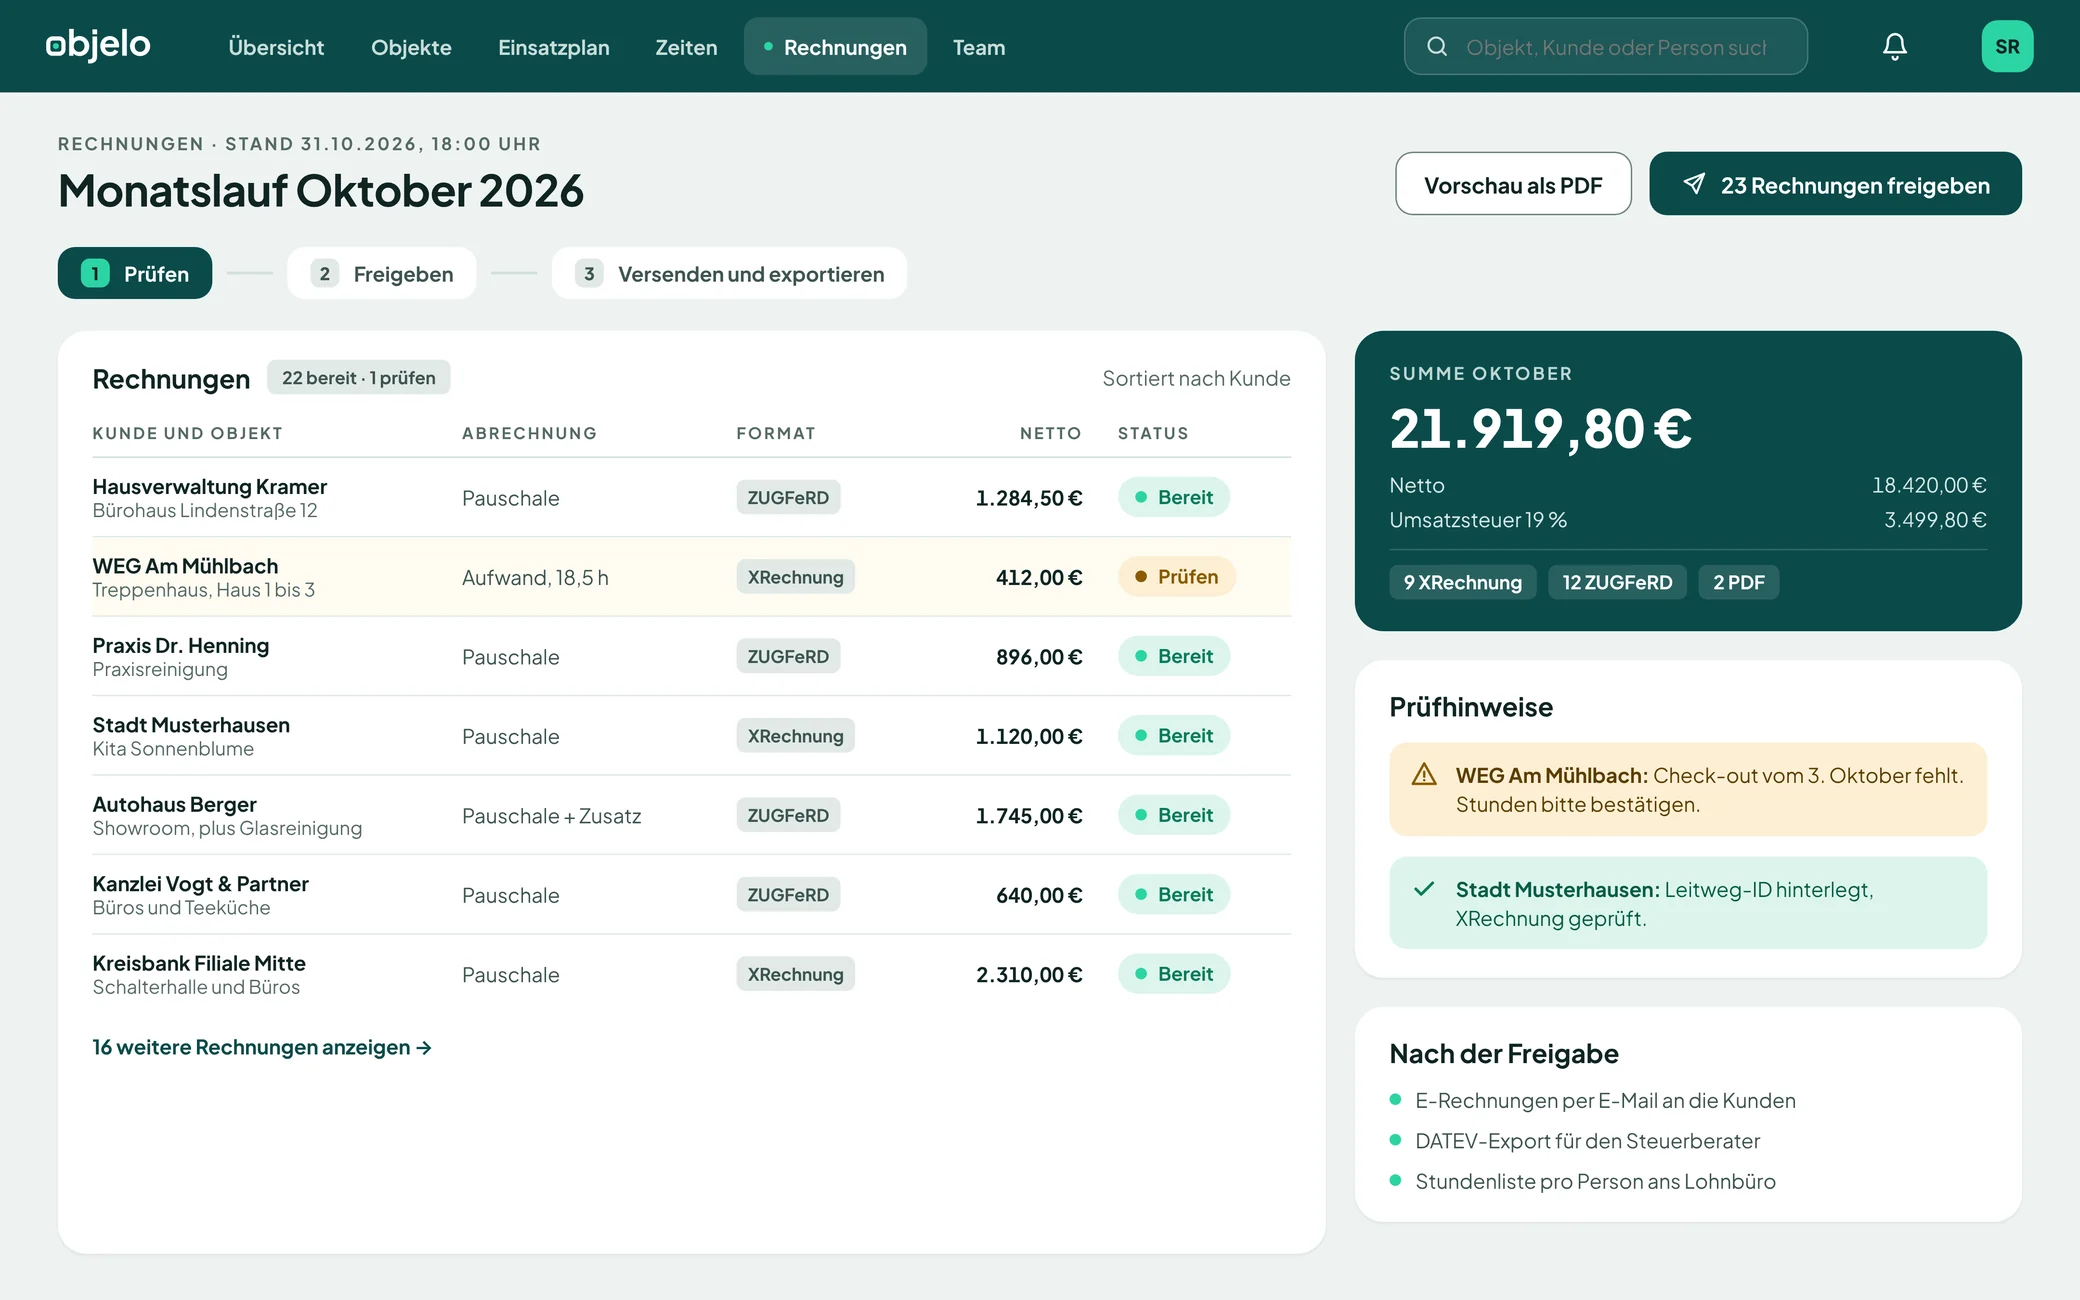
Task: Switch to the Zeiten section
Action: tap(686, 47)
